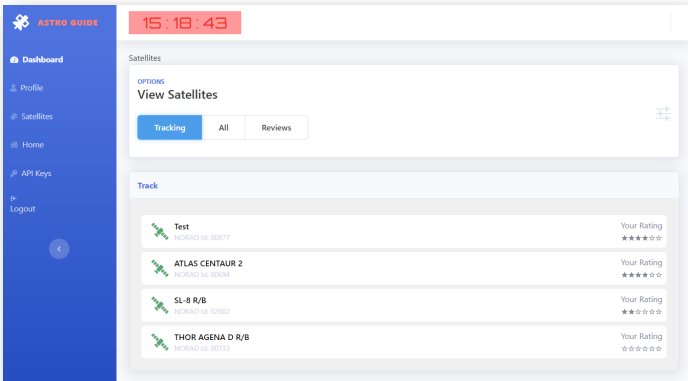Click the green satellite icon next to Test
688x381 pixels.
(x=160, y=231)
